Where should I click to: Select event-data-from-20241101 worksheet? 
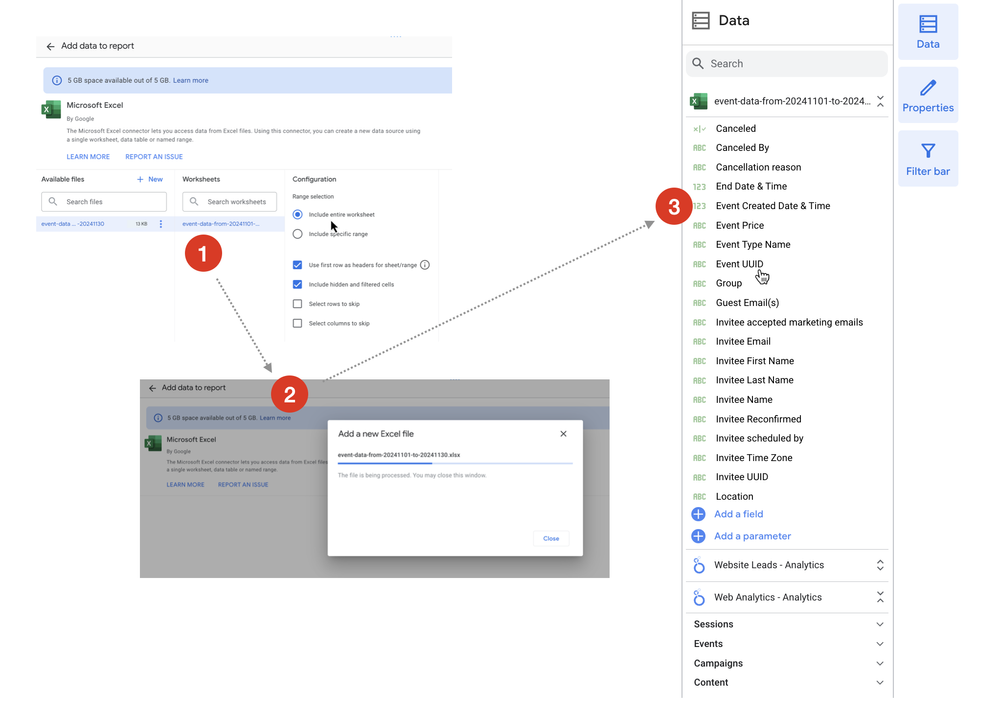(x=221, y=224)
